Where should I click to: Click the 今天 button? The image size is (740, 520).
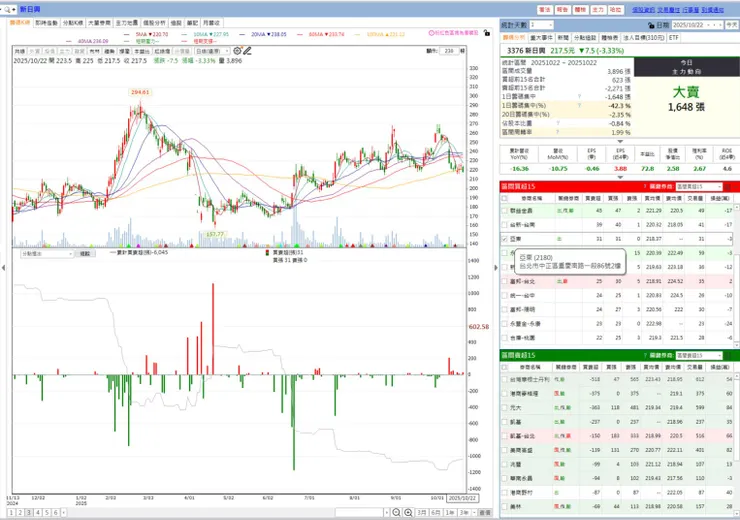732,25
